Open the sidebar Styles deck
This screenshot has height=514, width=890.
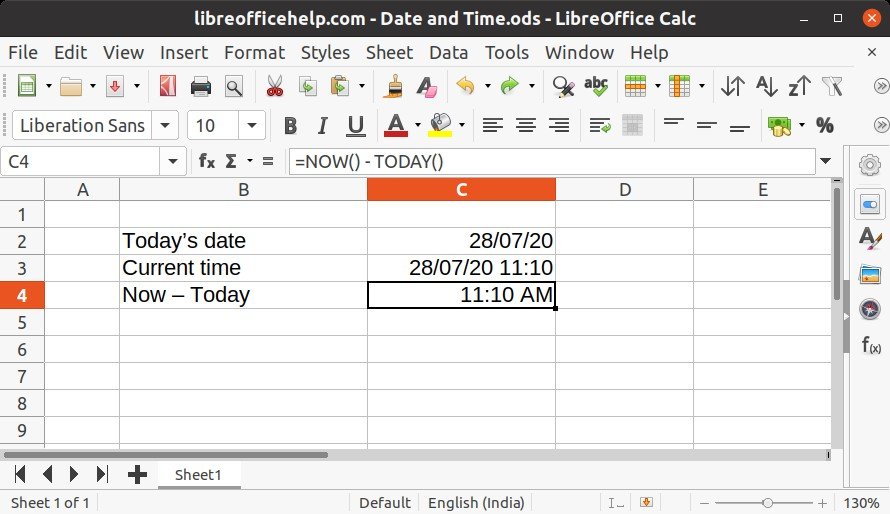(x=870, y=238)
